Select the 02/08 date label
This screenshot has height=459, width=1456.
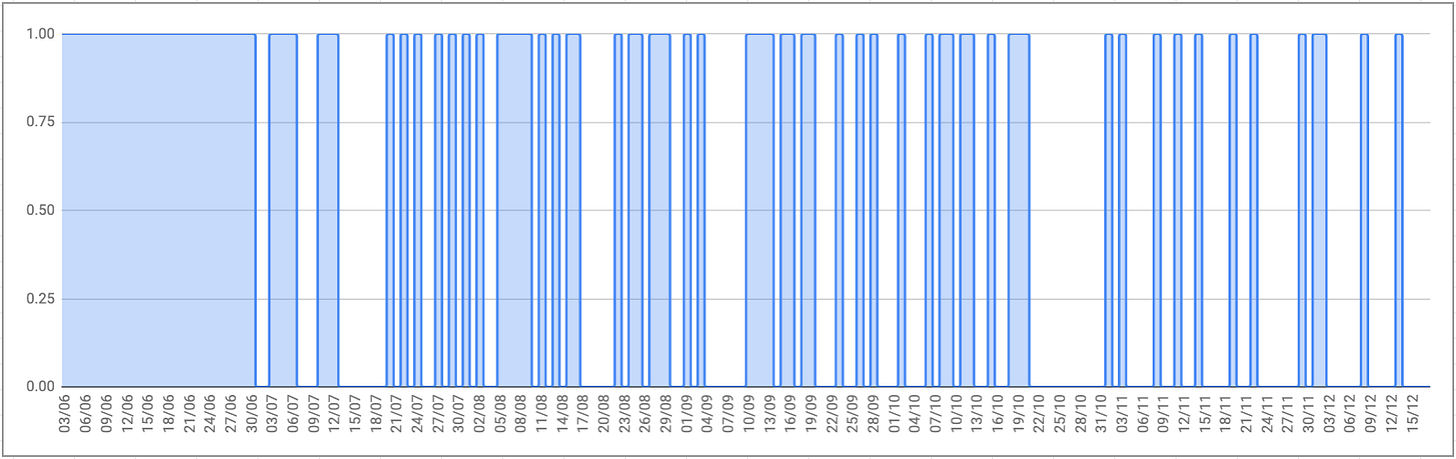(480, 413)
